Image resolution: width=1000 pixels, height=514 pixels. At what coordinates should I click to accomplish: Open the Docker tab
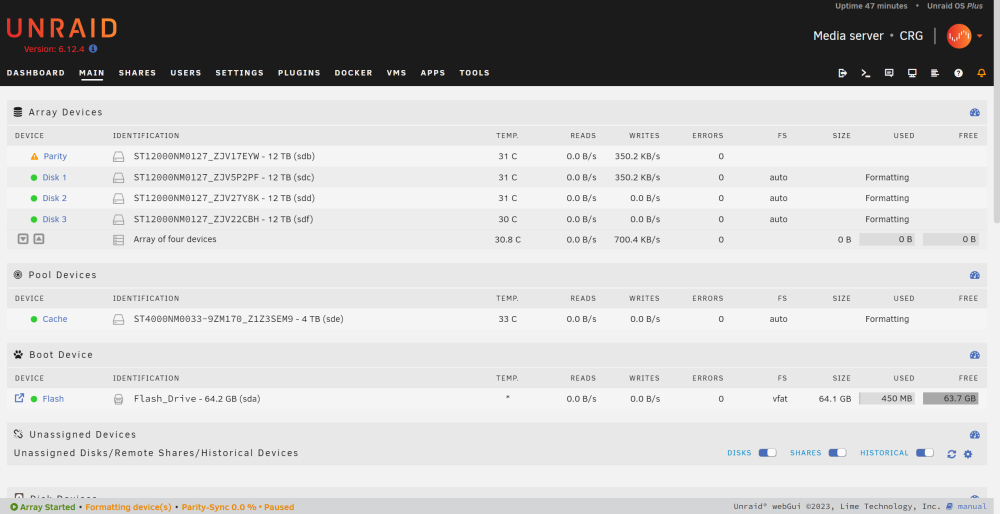pyautogui.click(x=353, y=73)
